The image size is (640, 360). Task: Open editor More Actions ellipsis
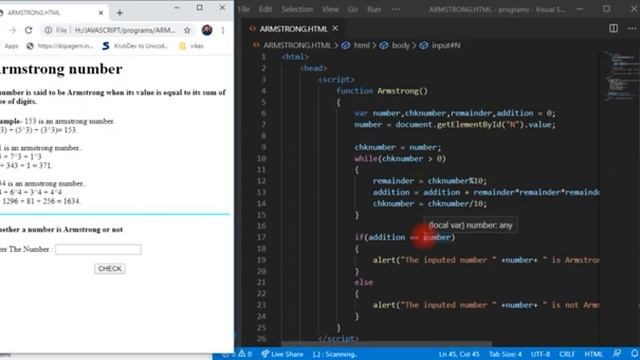coord(632,28)
